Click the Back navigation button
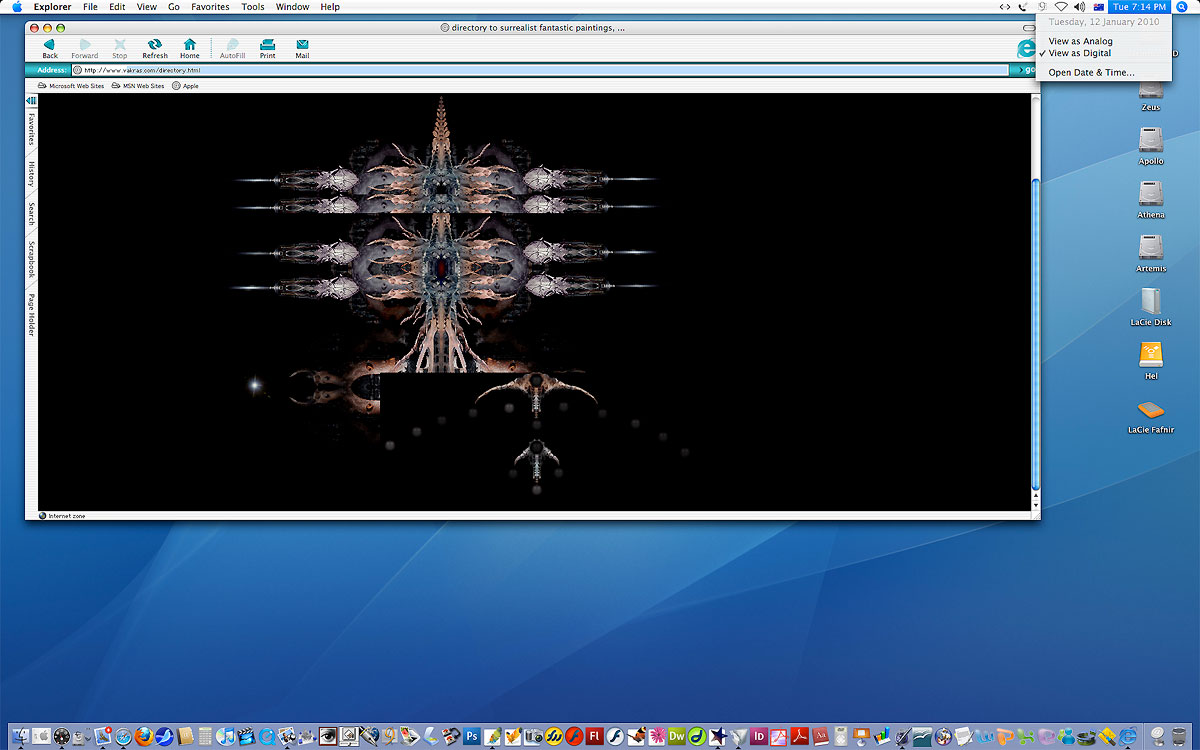1200x750 pixels. coord(49,48)
